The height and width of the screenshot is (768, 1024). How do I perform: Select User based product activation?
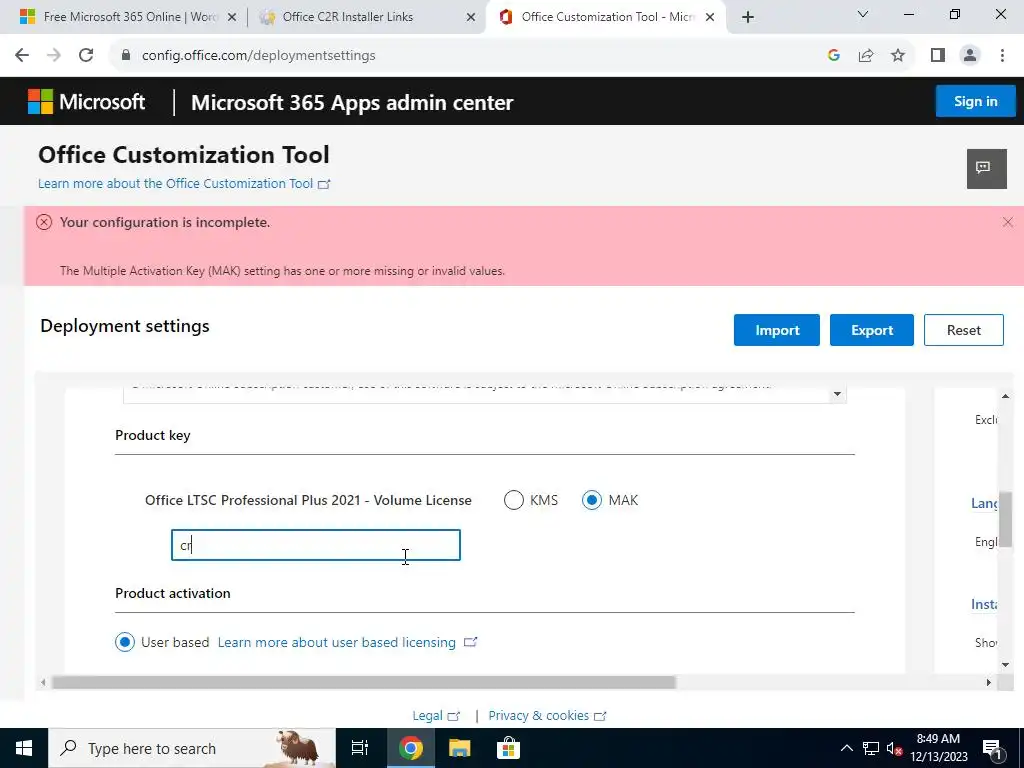point(125,642)
